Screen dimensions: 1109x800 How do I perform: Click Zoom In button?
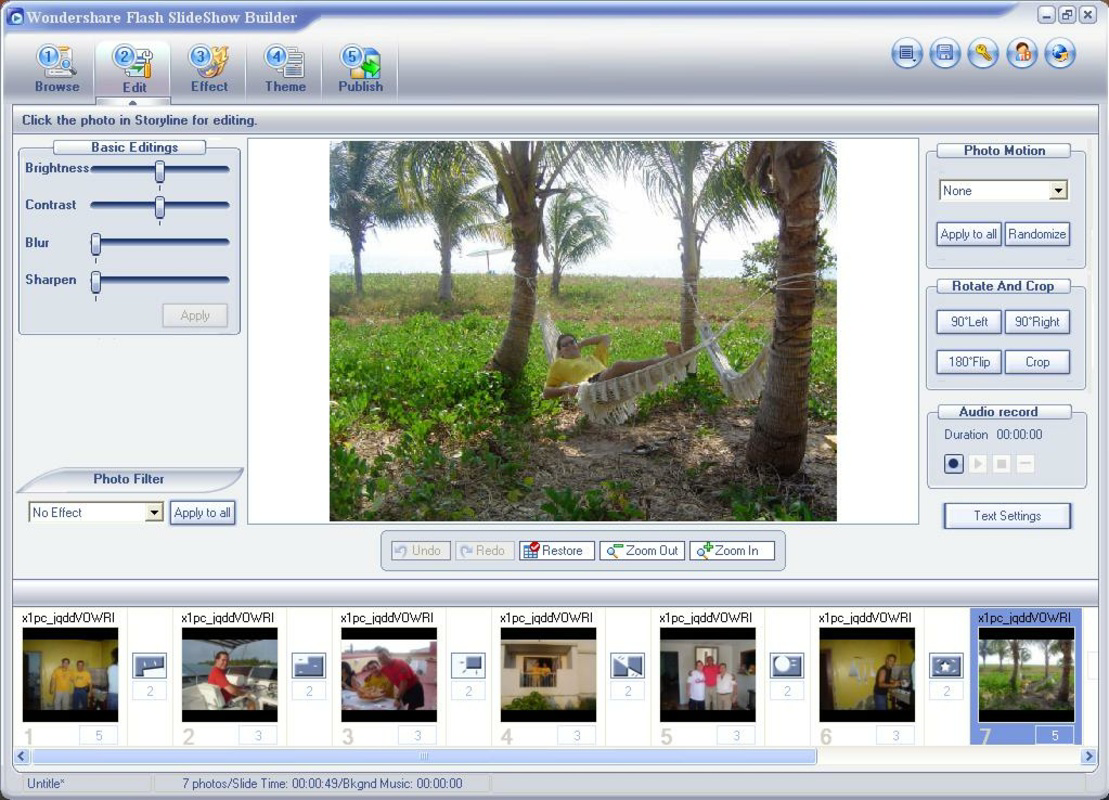coord(731,550)
